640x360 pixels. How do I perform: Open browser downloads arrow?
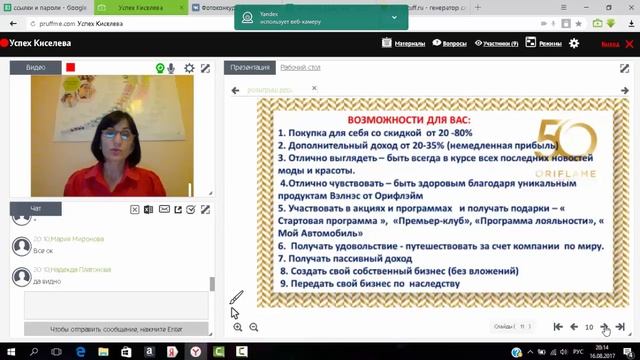pos(631,24)
